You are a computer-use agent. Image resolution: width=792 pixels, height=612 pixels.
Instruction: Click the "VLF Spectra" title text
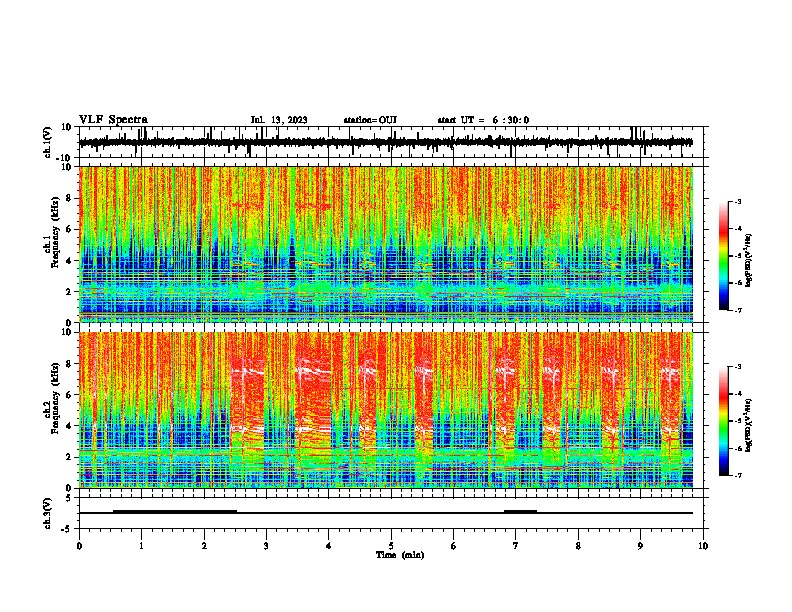click(x=113, y=120)
